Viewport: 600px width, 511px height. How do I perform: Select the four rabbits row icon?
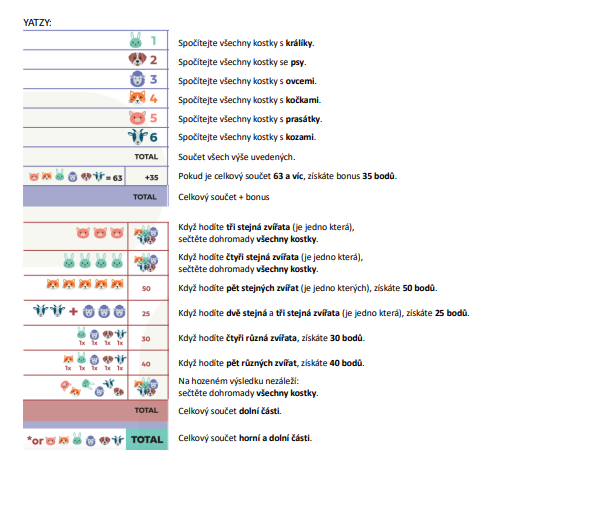coord(93,261)
